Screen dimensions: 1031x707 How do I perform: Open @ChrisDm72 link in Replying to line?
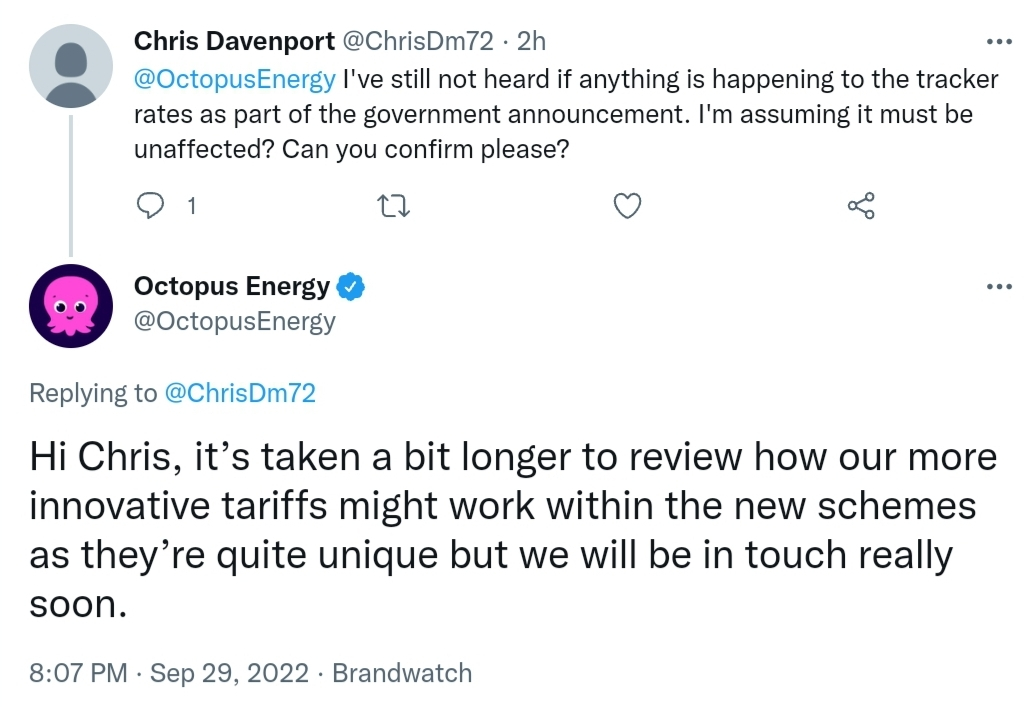click(240, 393)
